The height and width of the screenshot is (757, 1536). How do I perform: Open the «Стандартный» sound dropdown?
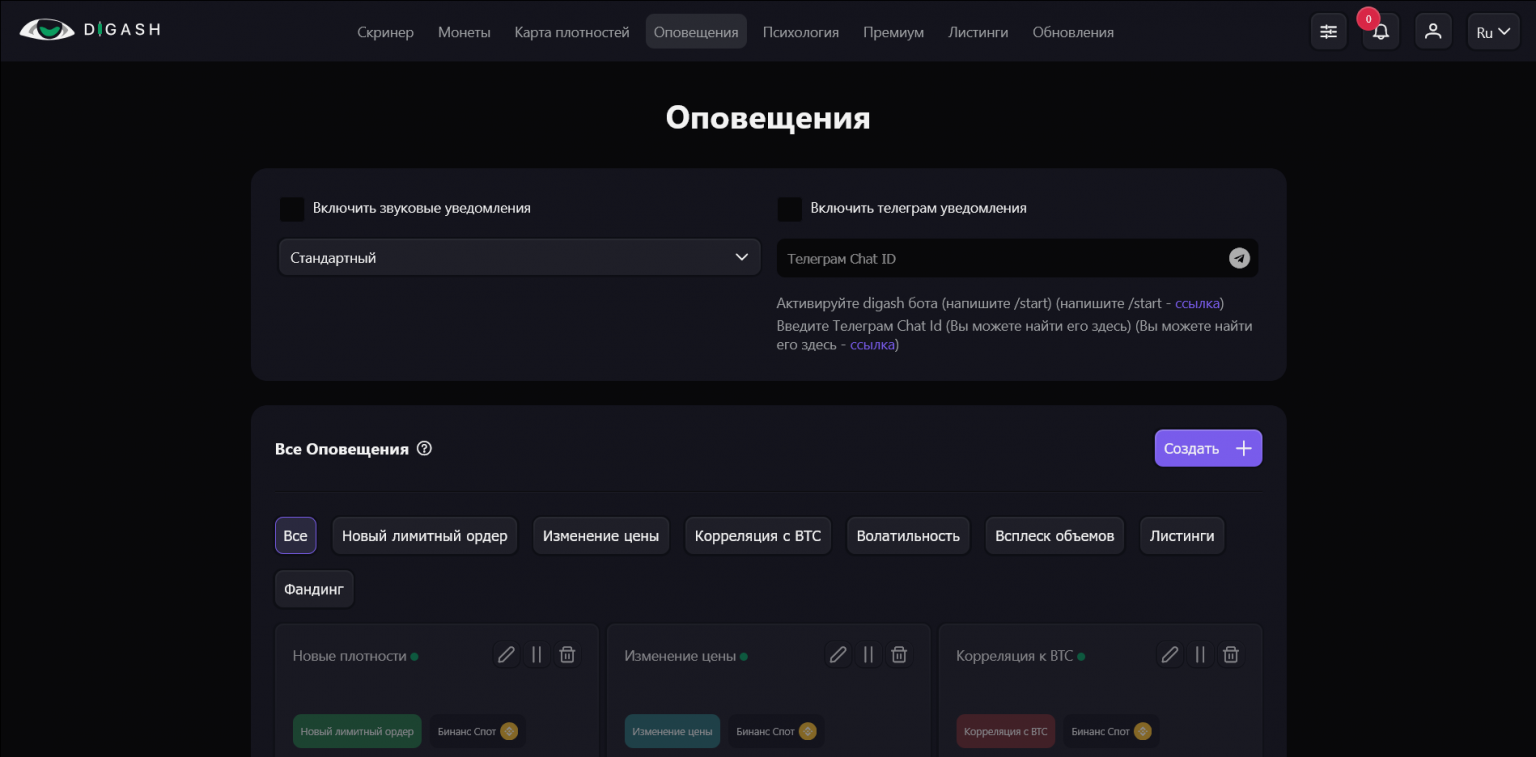[519, 257]
